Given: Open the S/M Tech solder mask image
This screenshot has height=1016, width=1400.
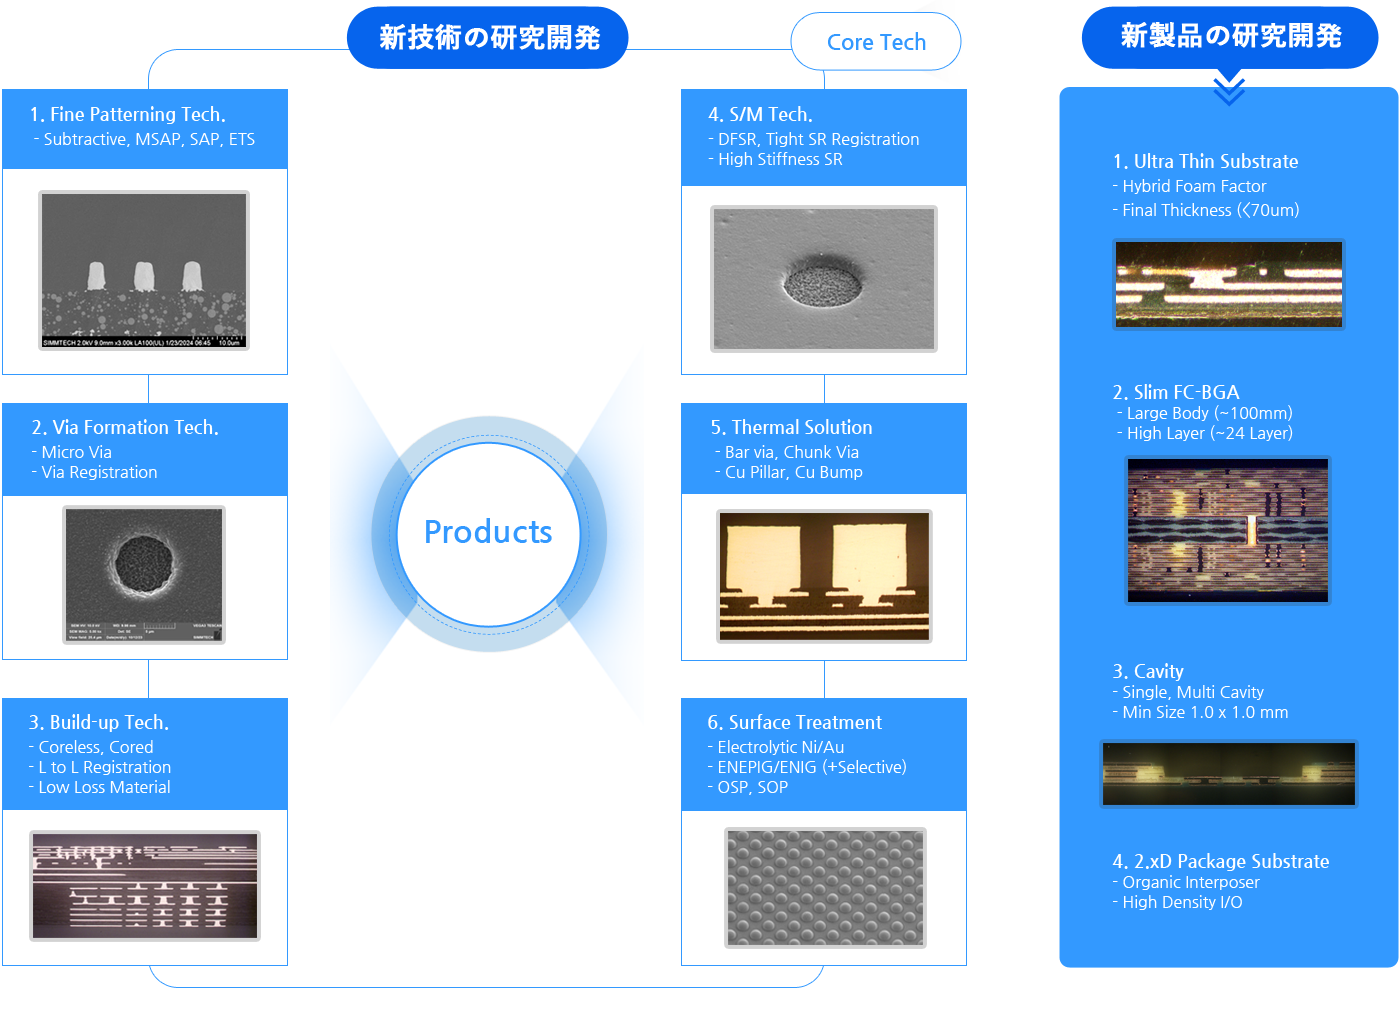Looking at the screenshot, I should [x=822, y=278].
